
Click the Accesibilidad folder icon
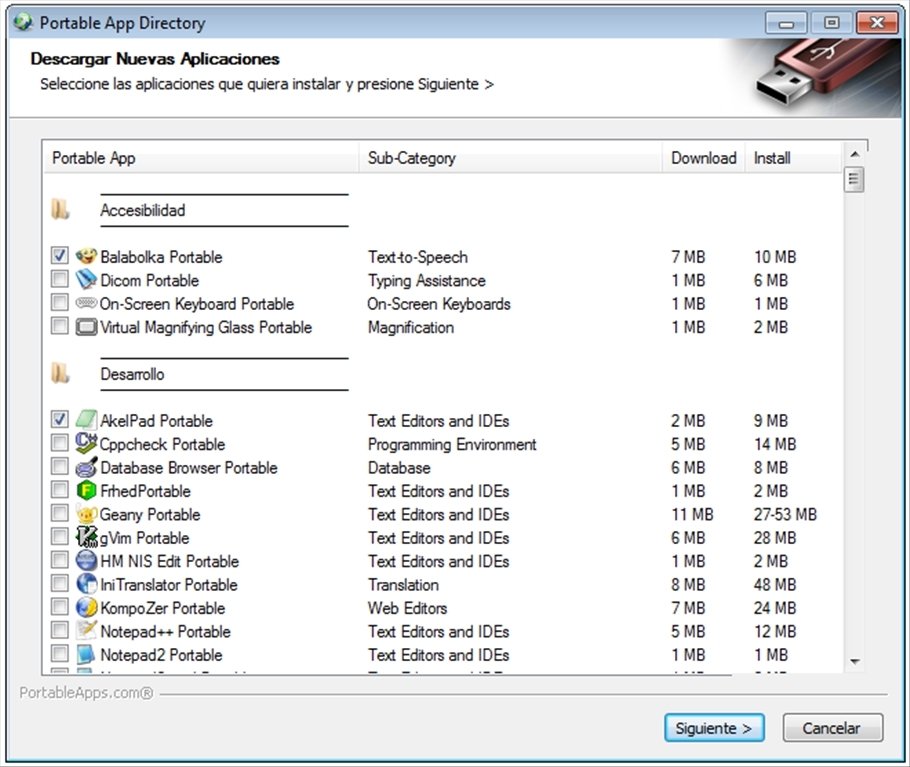pyautogui.click(x=60, y=209)
